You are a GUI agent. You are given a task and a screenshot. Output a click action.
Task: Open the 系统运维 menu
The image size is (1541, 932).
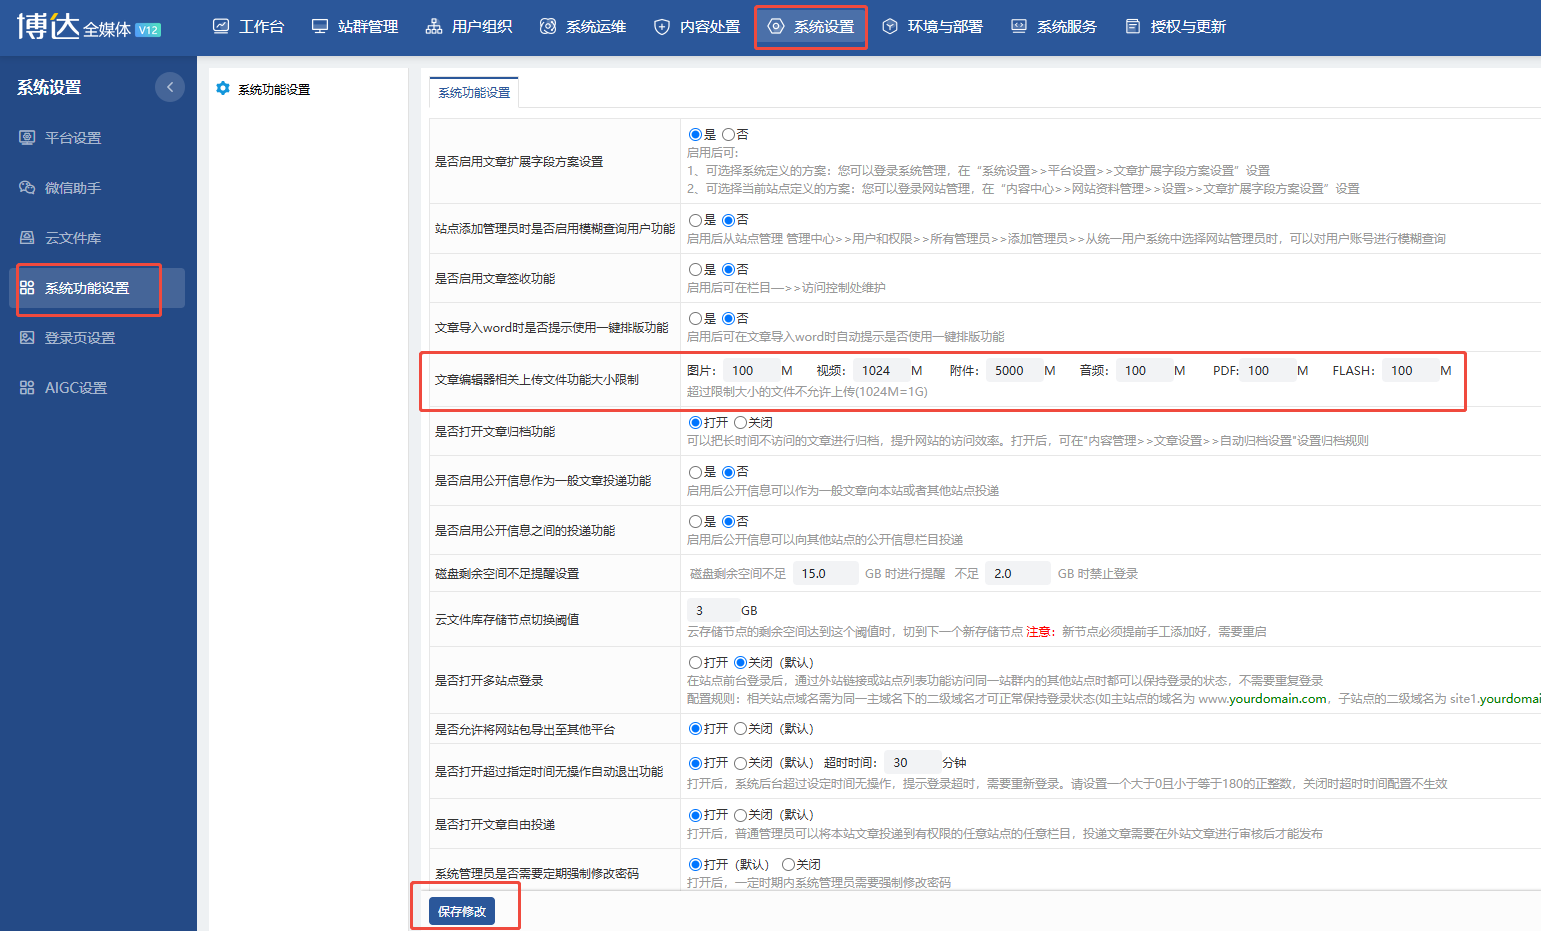tap(583, 27)
